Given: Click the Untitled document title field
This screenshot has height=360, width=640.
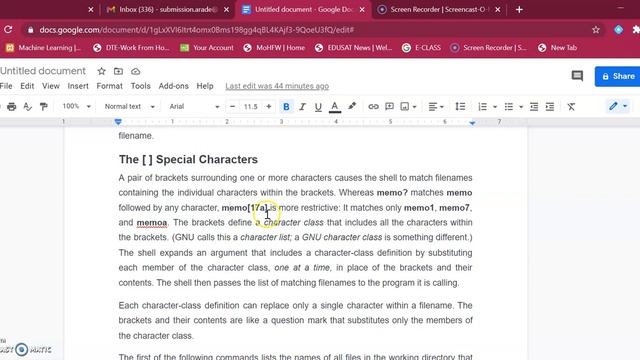Looking at the screenshot, I should pos(43,71).
